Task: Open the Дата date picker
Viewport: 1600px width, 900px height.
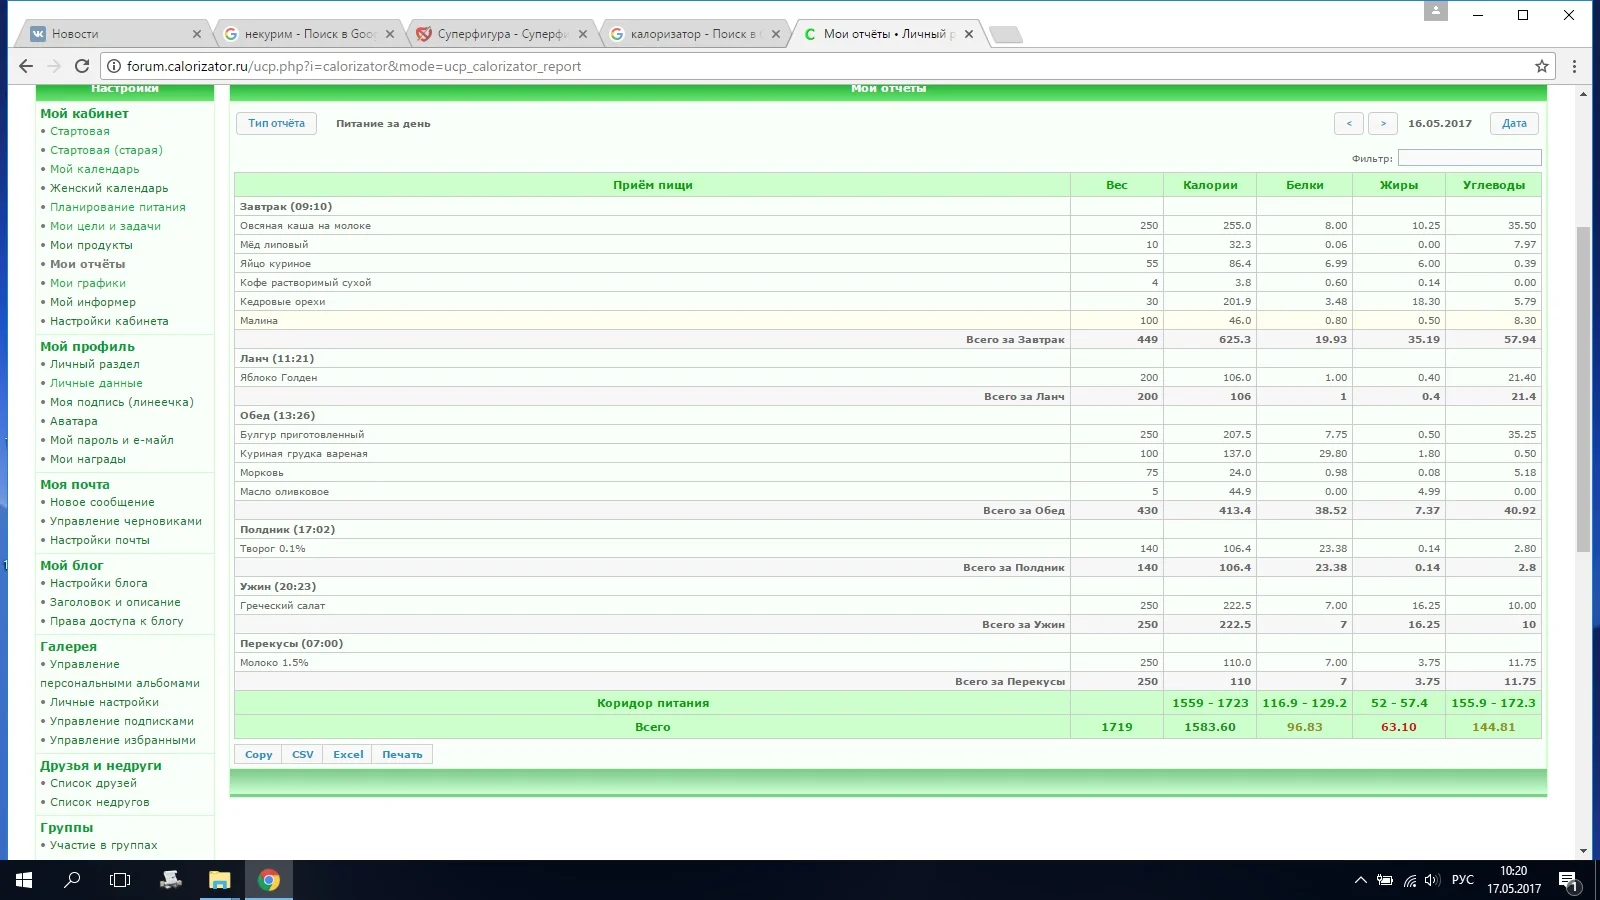Action: 1514,123
